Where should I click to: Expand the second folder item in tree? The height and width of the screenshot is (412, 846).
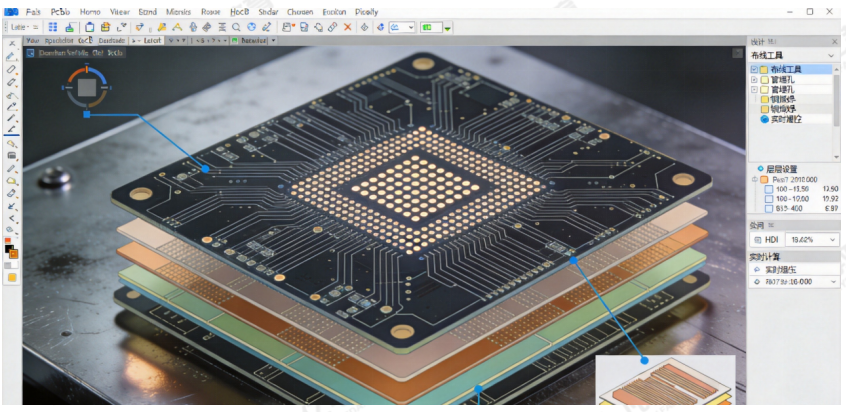coord(754,79)
